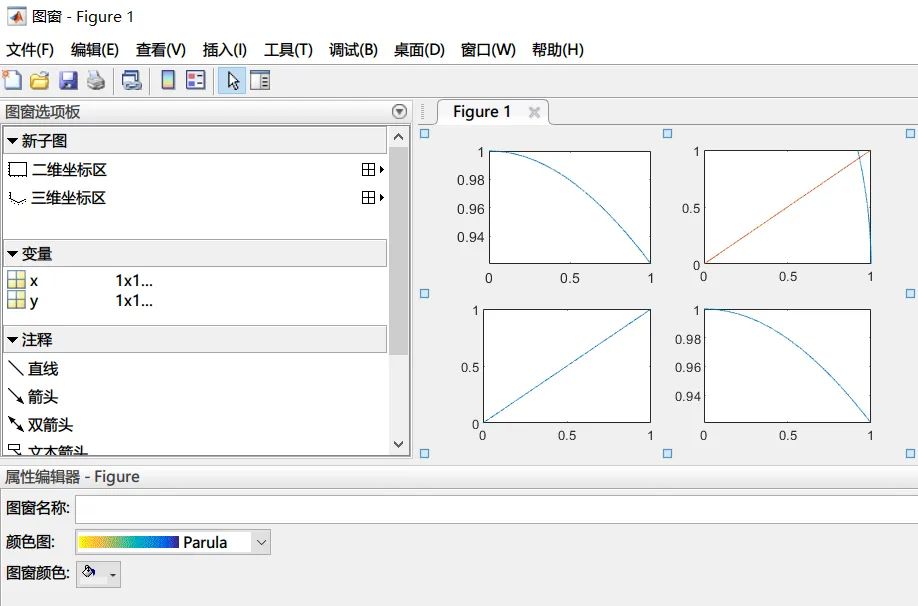This screenshot has width=918, height=606.
Task: Open the Parula colormap dropdown
Action: 261,542
